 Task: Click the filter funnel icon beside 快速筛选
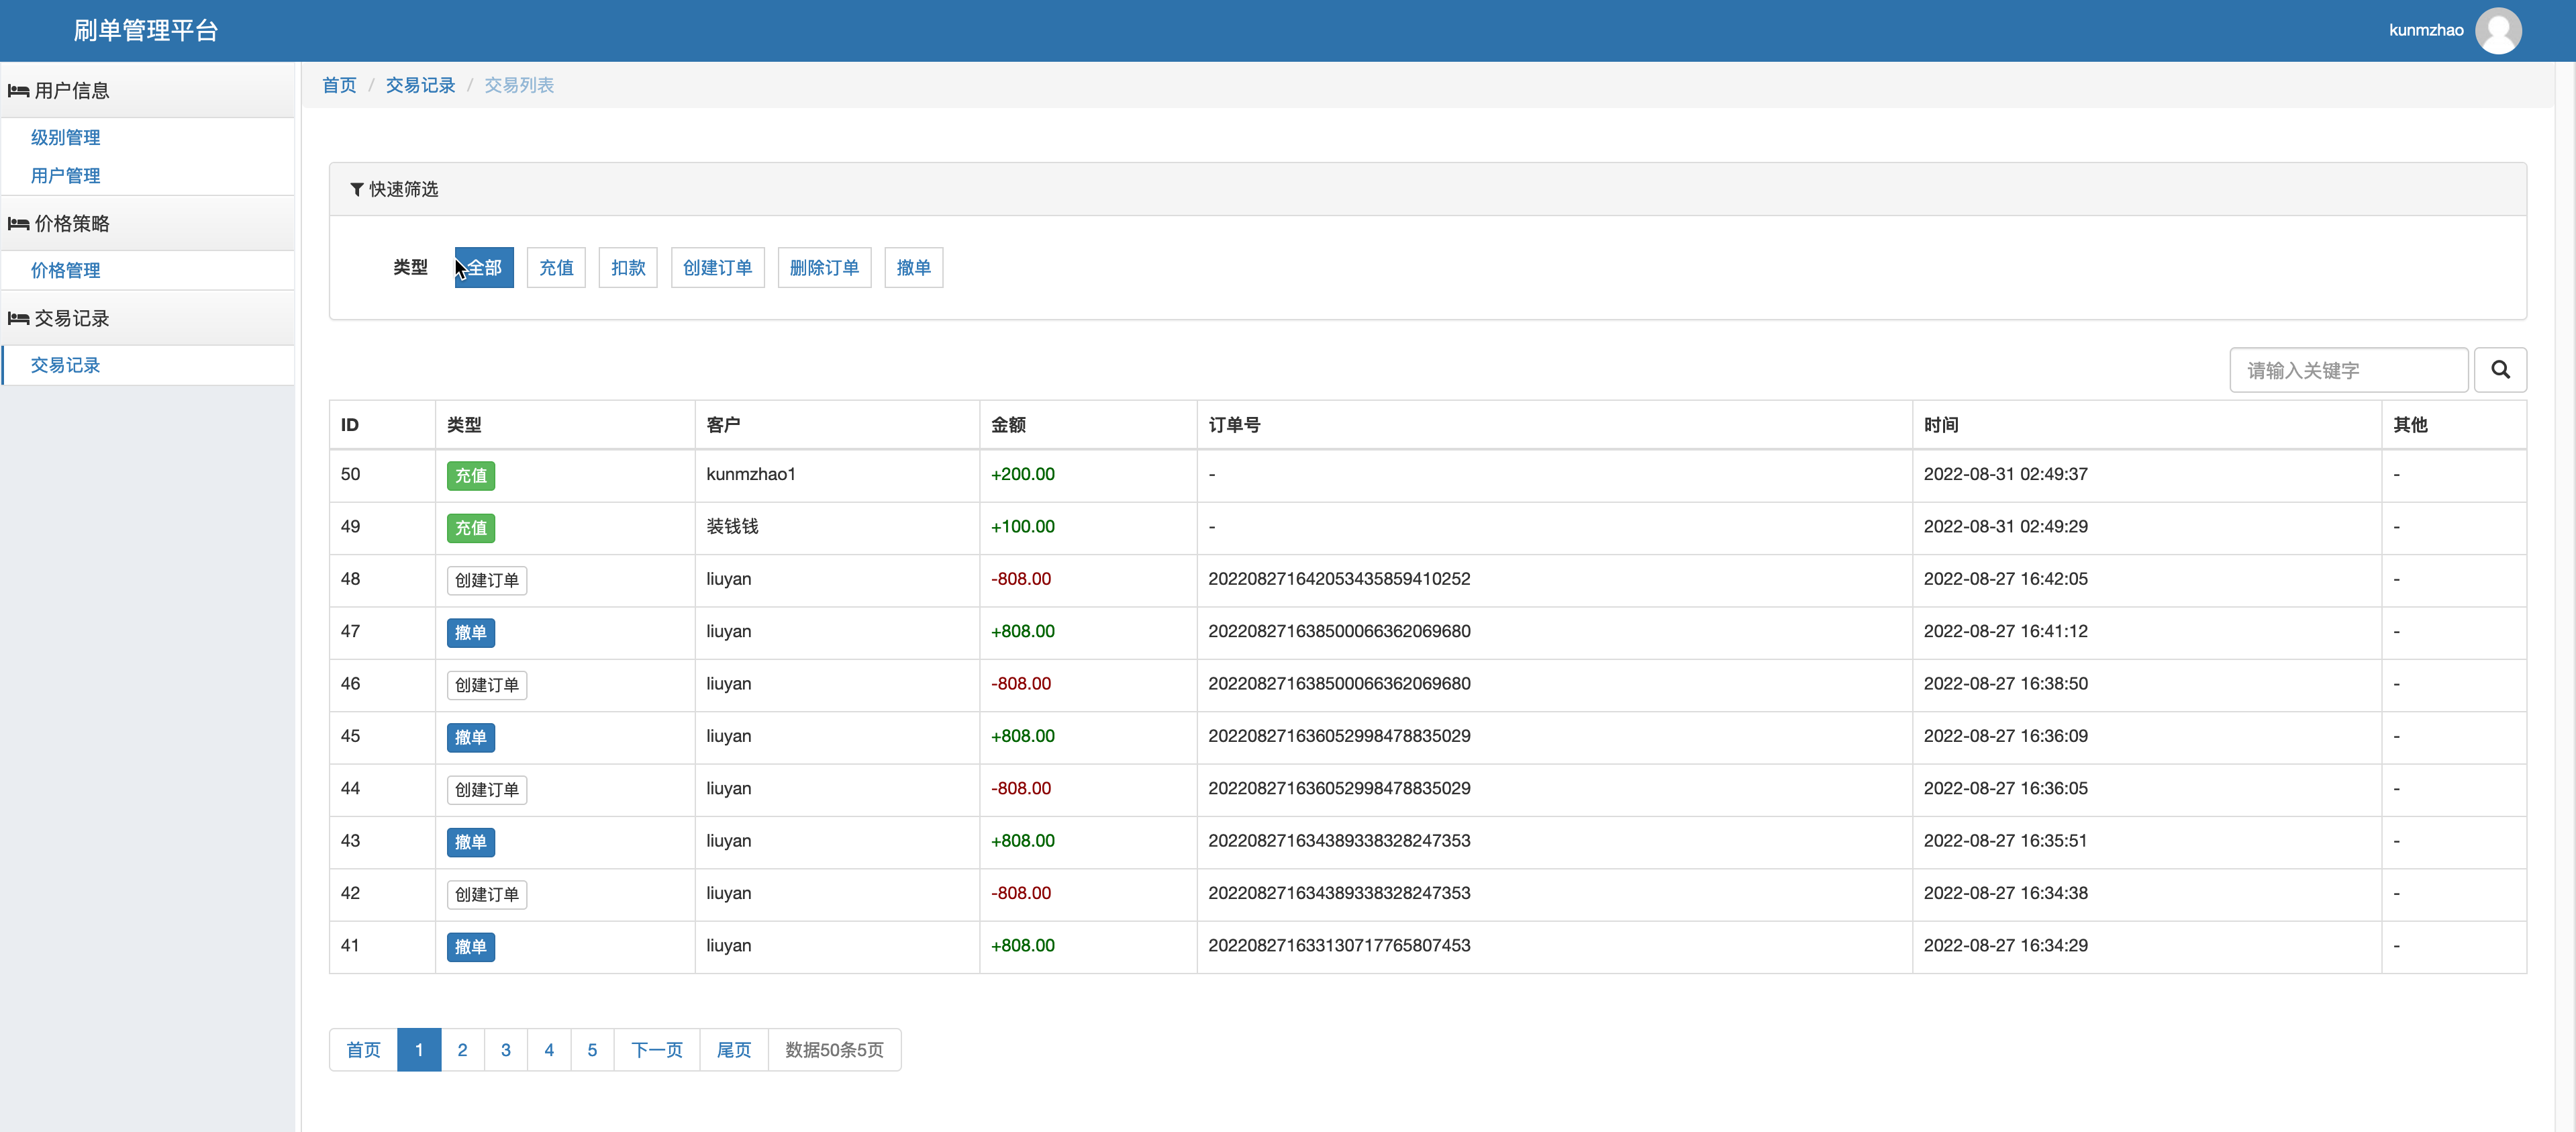coord(356,189)
